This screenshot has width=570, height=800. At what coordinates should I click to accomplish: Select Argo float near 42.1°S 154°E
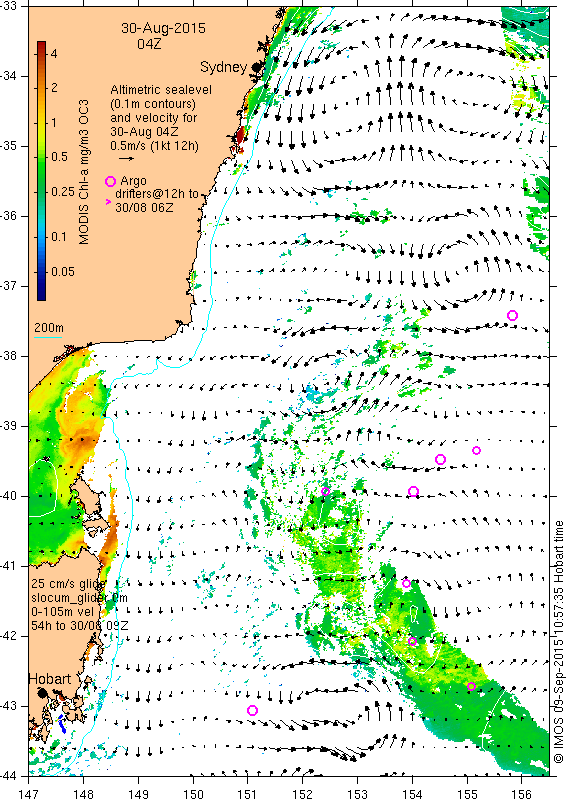point(412,641)
